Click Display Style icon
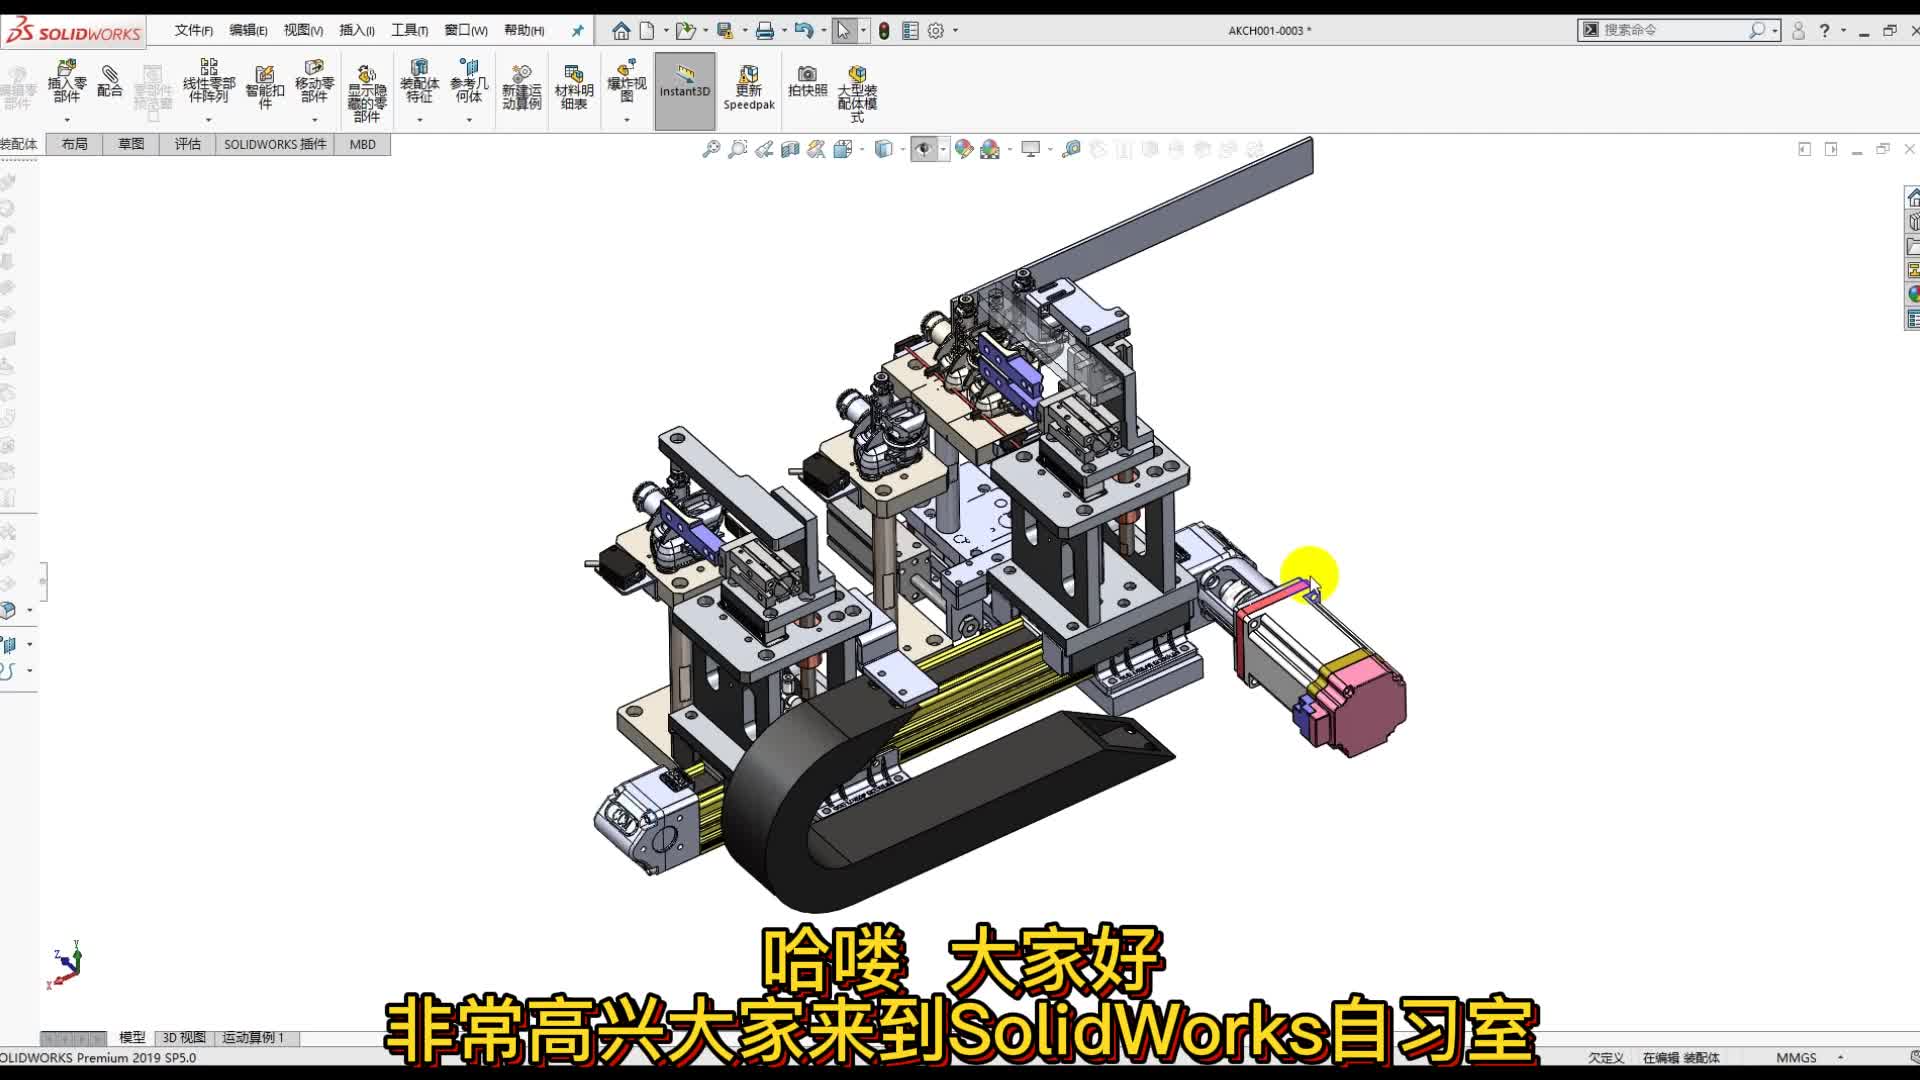This screenshot has height=1080, width=1920. pos(883,149)
